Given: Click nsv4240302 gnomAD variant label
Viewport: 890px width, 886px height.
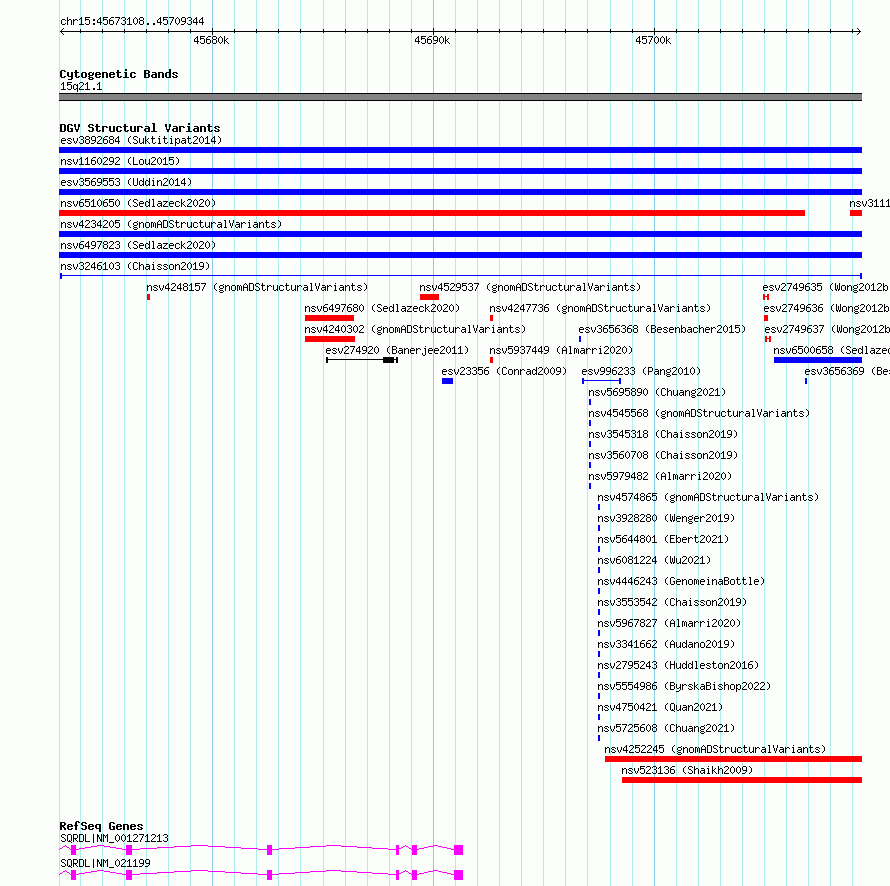Looking at the screenshot, I should [x=415, y=329].
